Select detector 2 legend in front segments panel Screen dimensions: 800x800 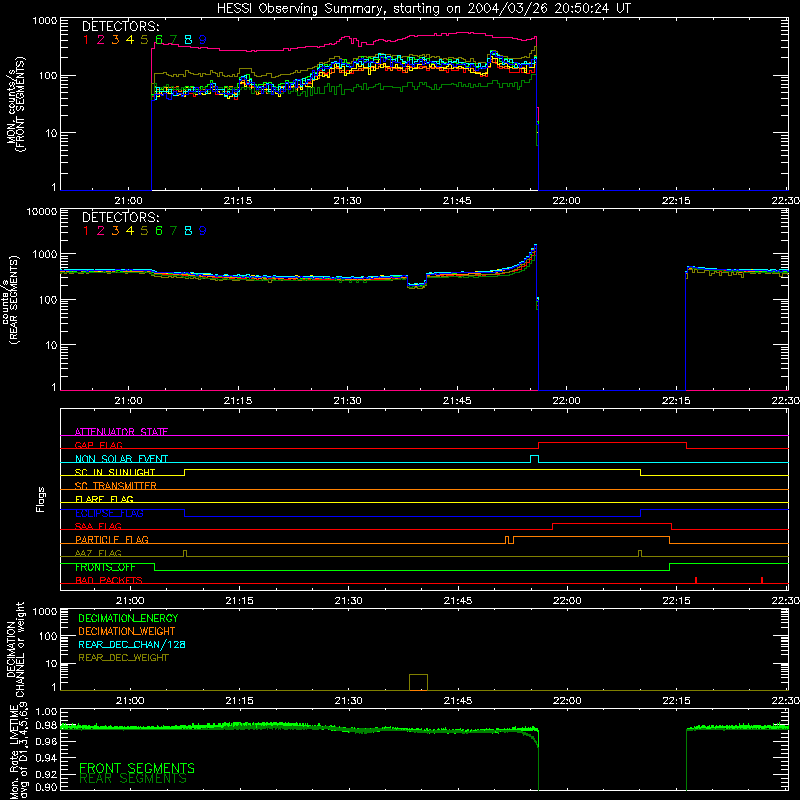pyautogui.click(x=101, y=40)
